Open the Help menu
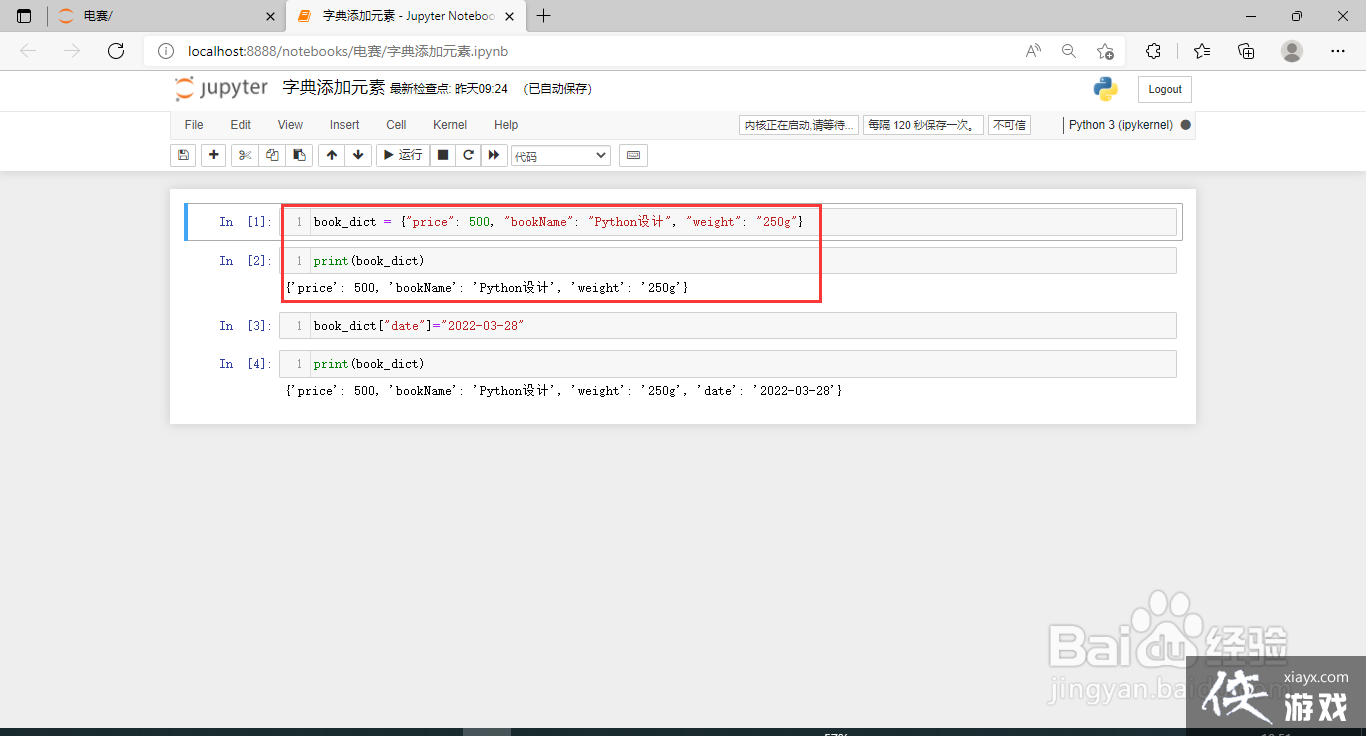 click(x=506, y=125)
